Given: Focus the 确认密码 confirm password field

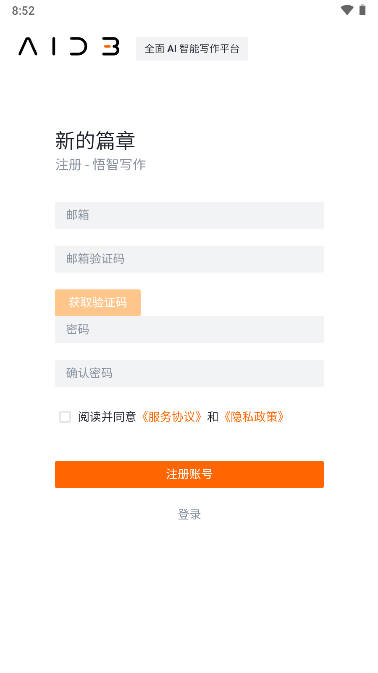Looking at the screenshot, I should click(189, 373).
